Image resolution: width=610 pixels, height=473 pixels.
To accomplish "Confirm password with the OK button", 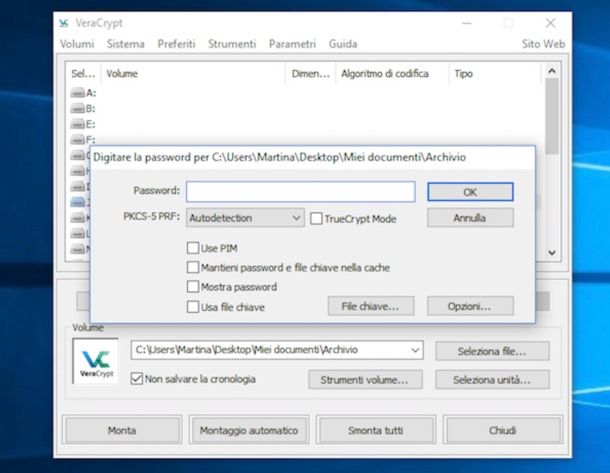I will (x=470, y=192).
